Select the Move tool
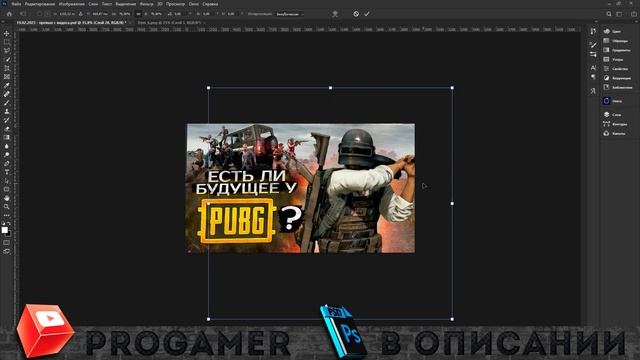 pos(7,33)
